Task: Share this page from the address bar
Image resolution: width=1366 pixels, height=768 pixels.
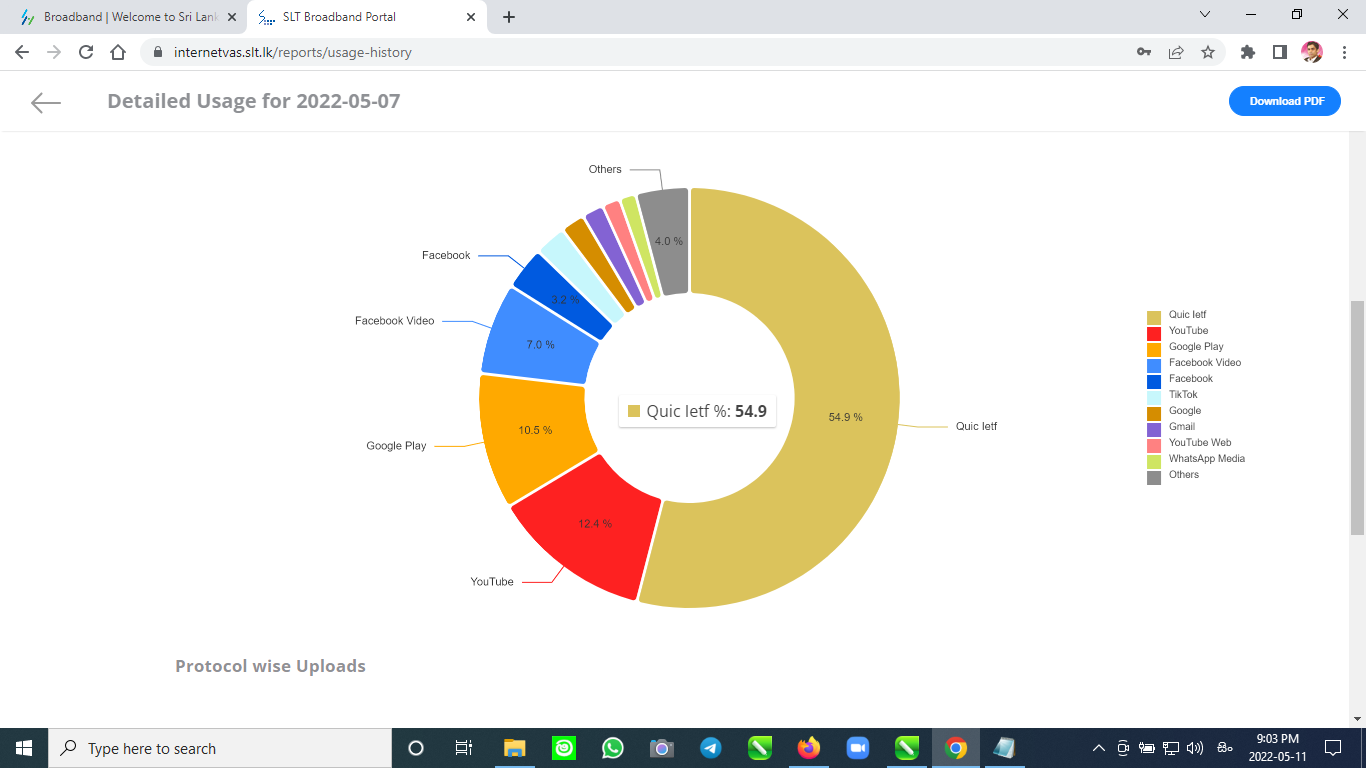Action: 1176,52
